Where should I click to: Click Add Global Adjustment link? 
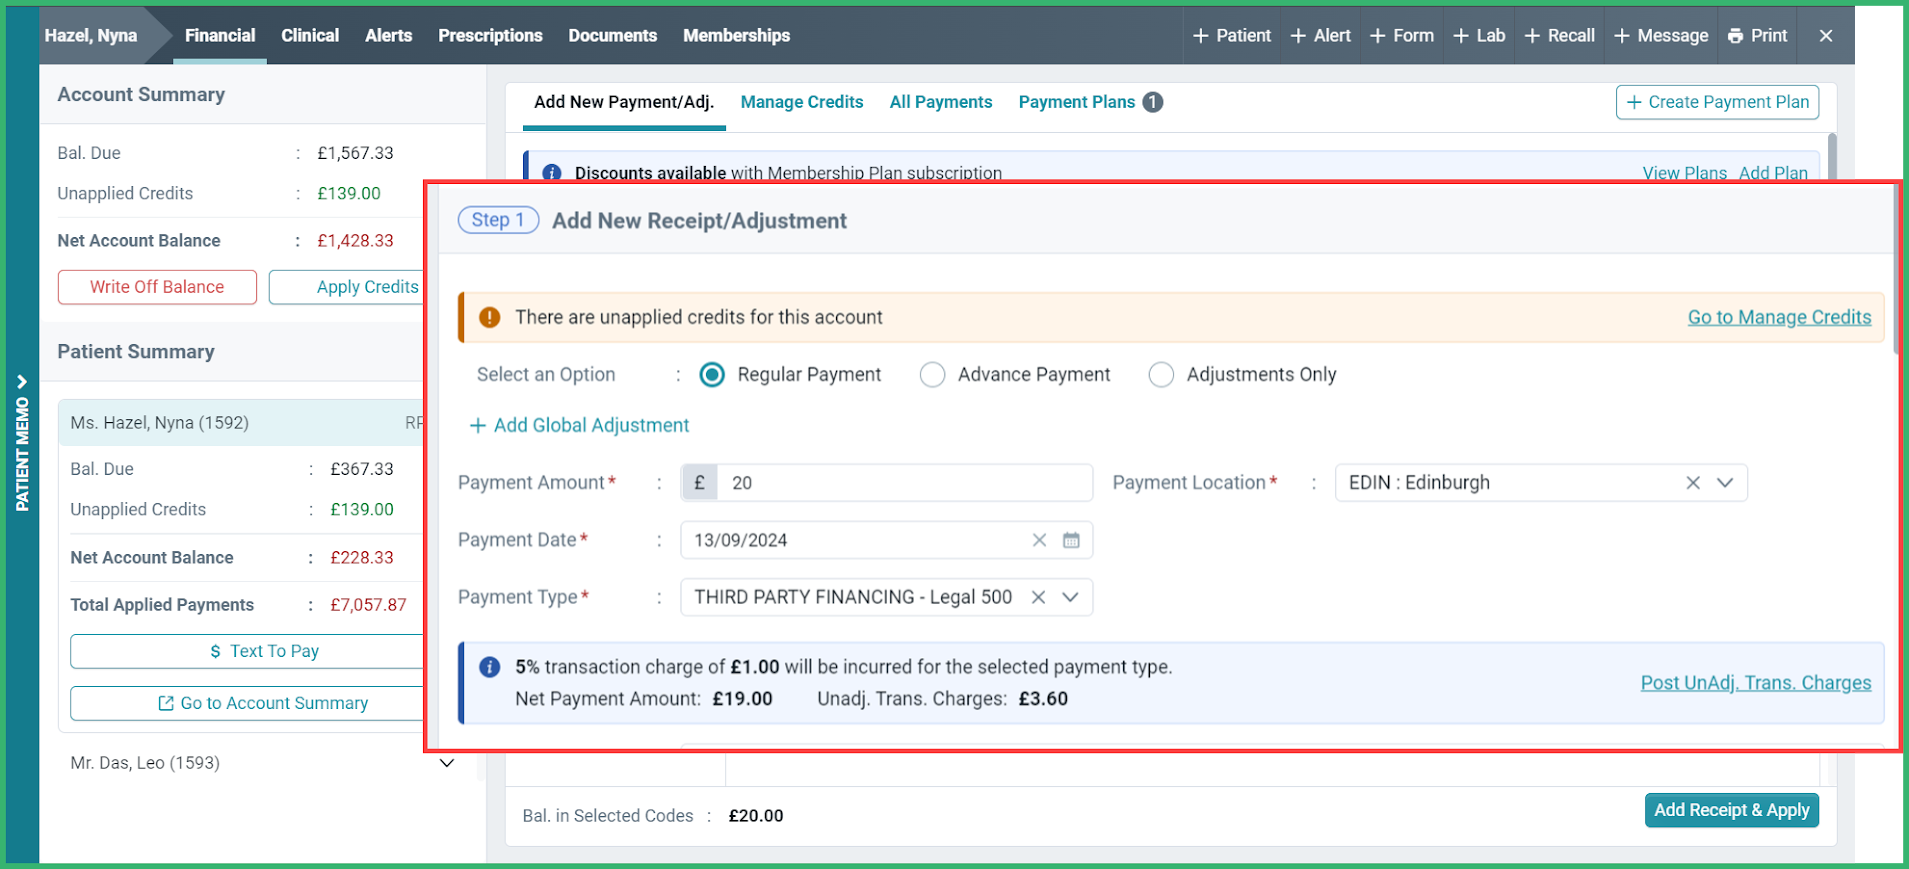580,425
